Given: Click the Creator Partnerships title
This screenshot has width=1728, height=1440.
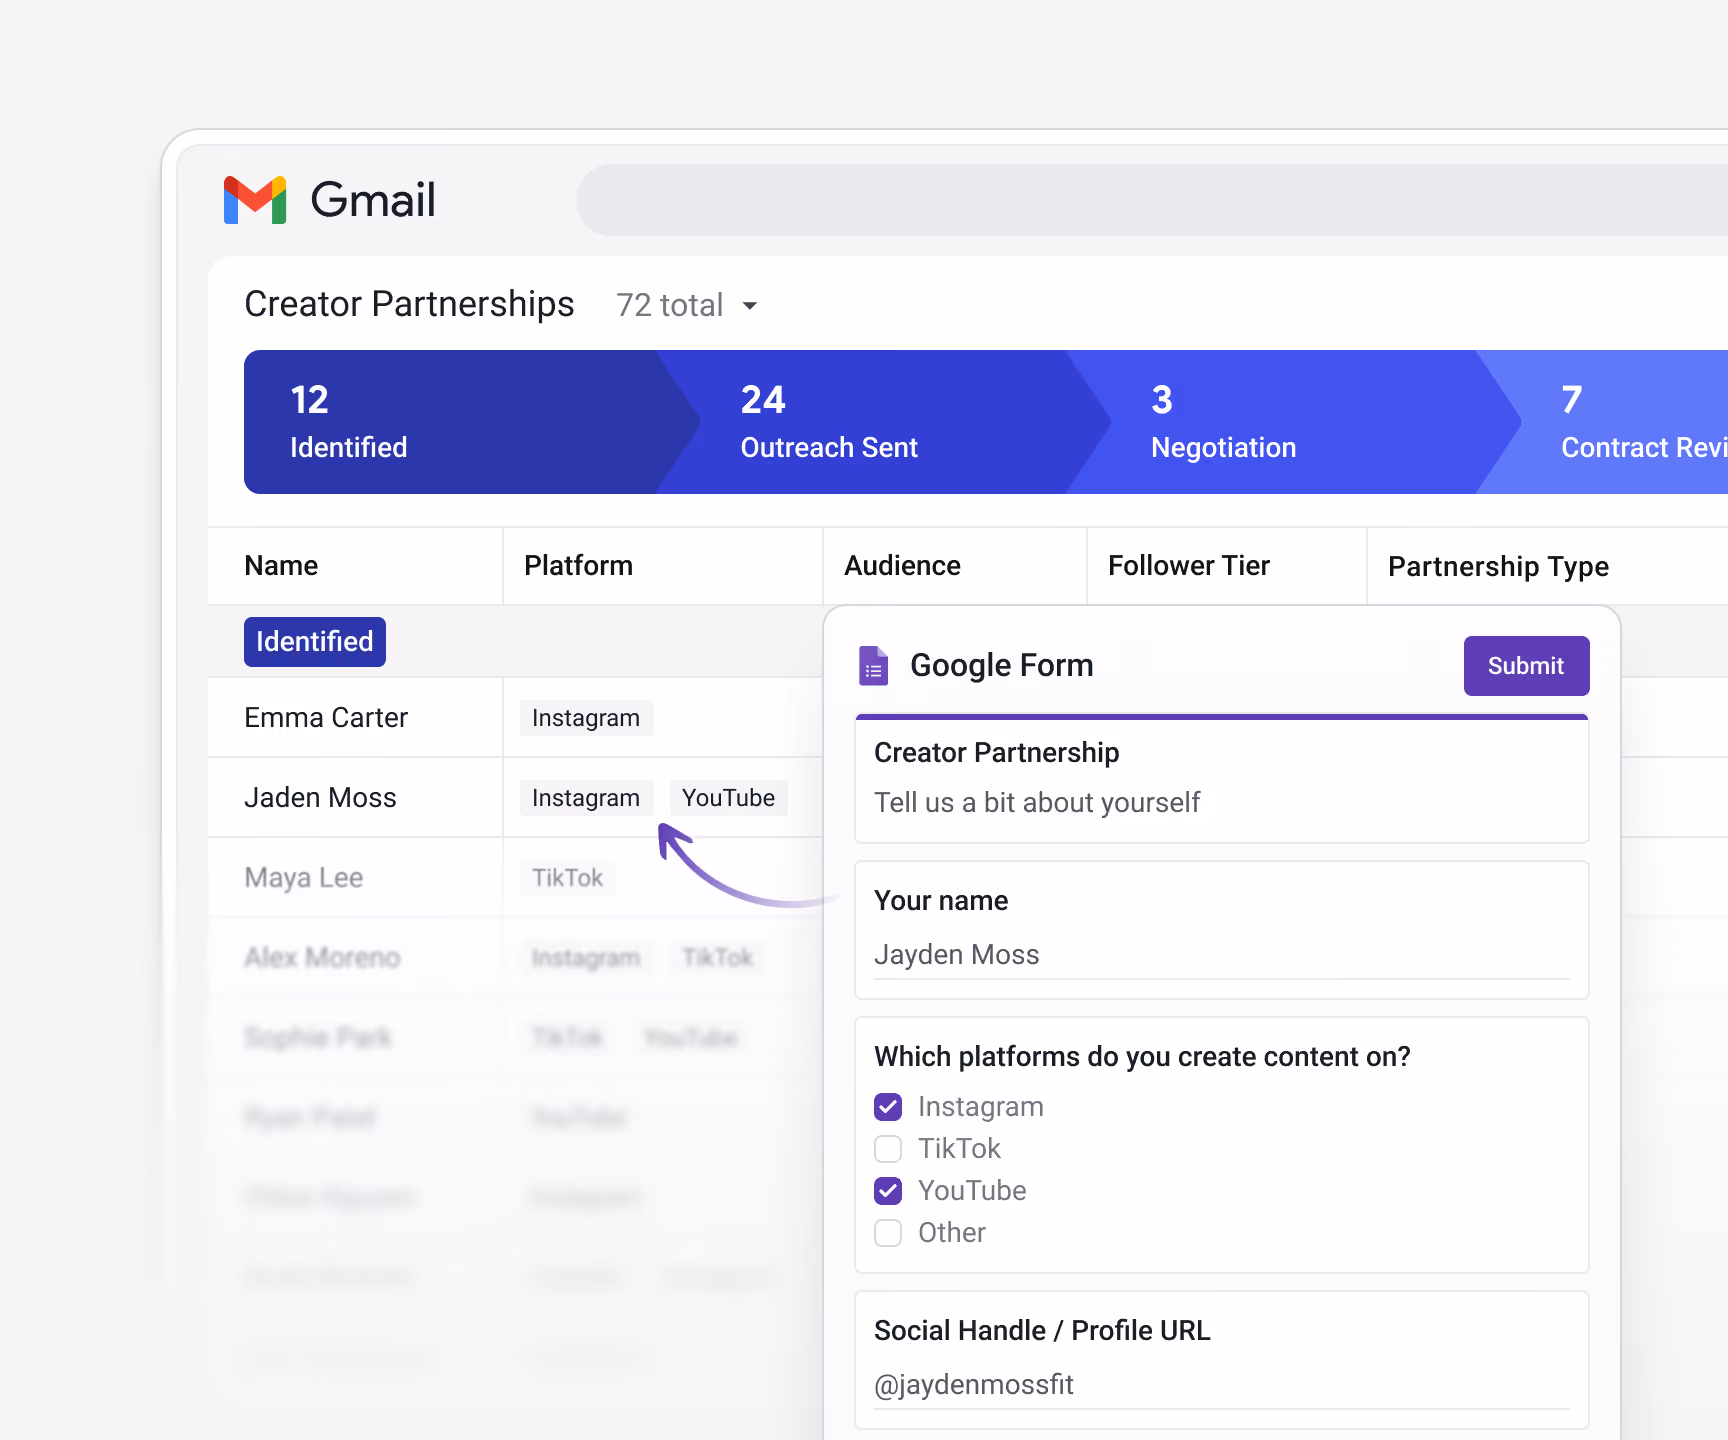Looking at the screenshot, I should 409,305.
